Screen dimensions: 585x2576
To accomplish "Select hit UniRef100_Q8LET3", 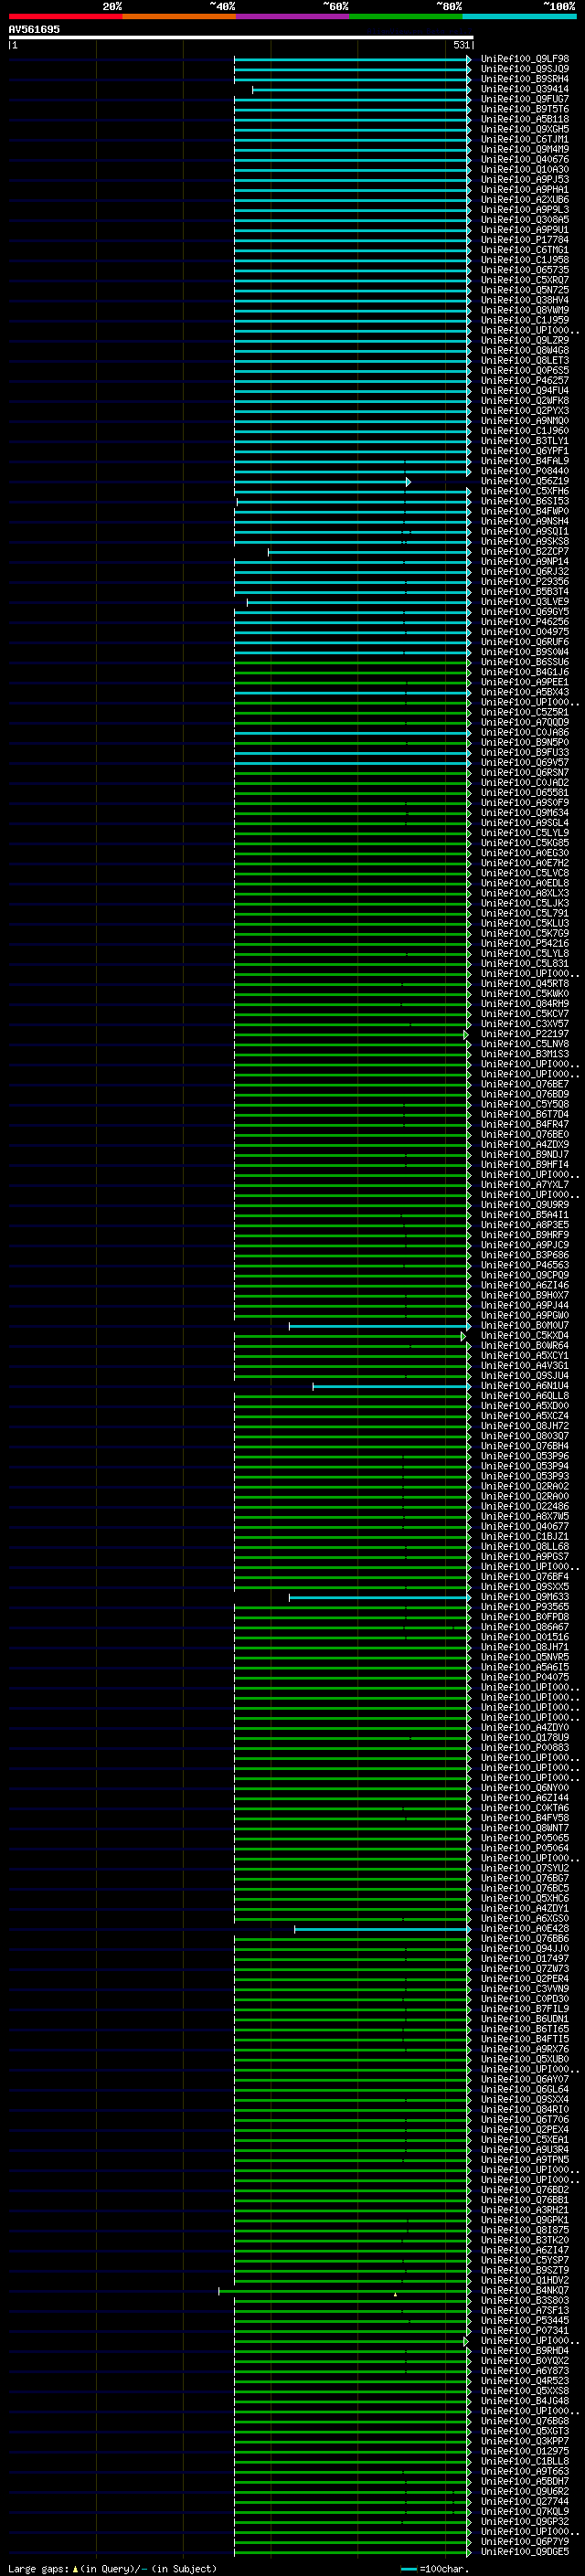I will 525,360.
